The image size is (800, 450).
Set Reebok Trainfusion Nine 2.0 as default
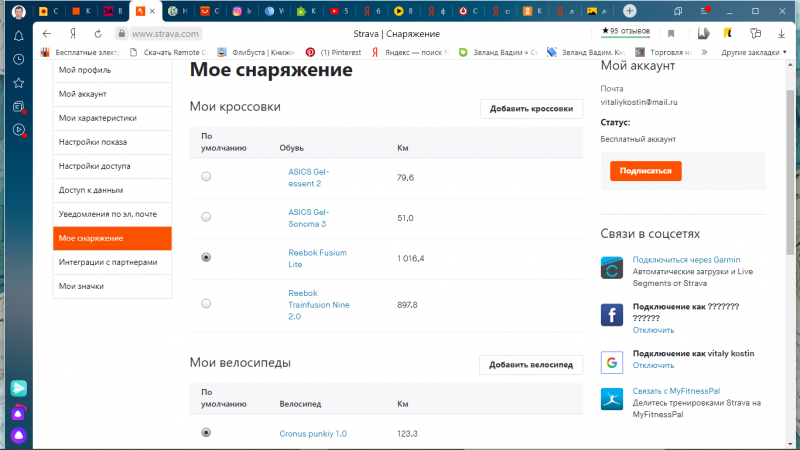tap(206, 304)
